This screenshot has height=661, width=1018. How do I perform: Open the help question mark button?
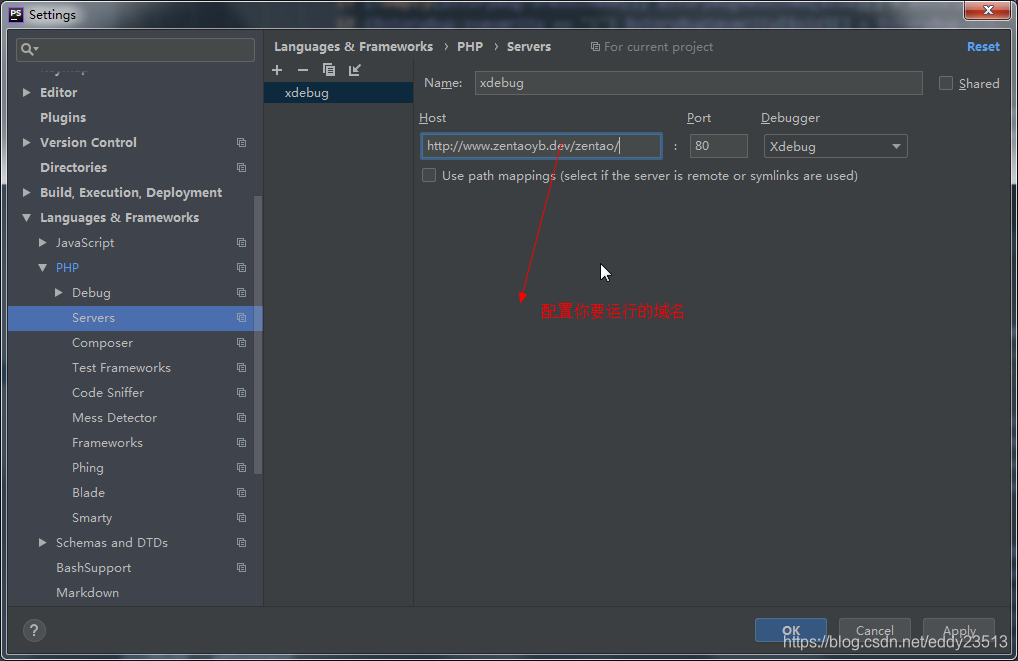click(x=34, y=630)
